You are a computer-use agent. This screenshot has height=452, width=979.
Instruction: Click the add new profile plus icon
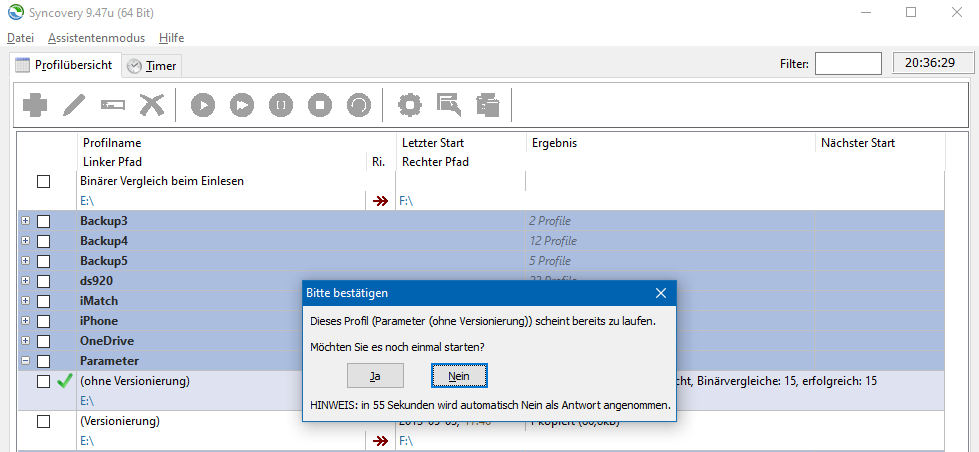[35, 104]
